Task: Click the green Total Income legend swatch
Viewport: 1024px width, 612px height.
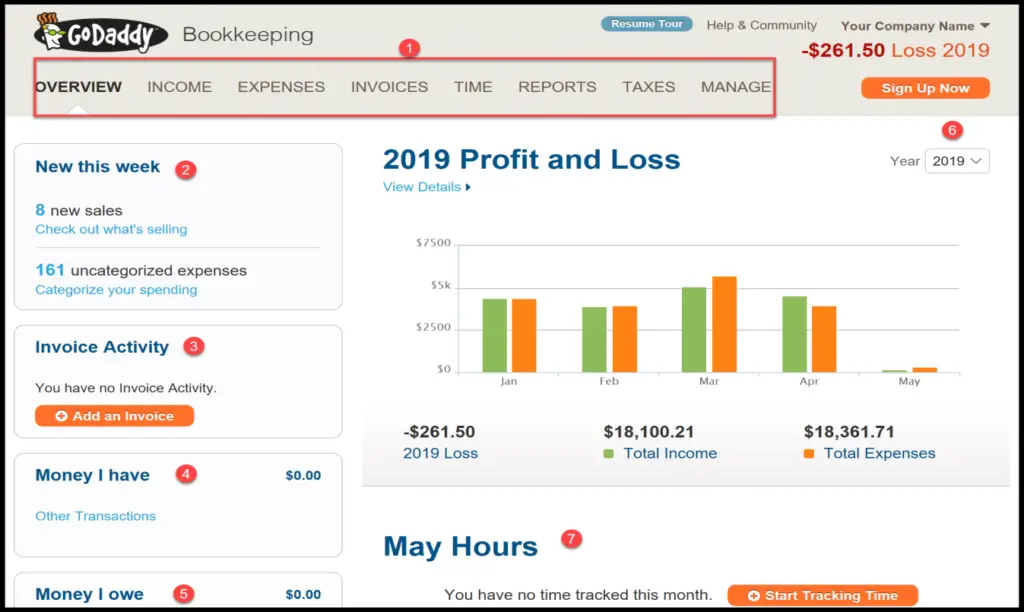Action: point(609,454)
